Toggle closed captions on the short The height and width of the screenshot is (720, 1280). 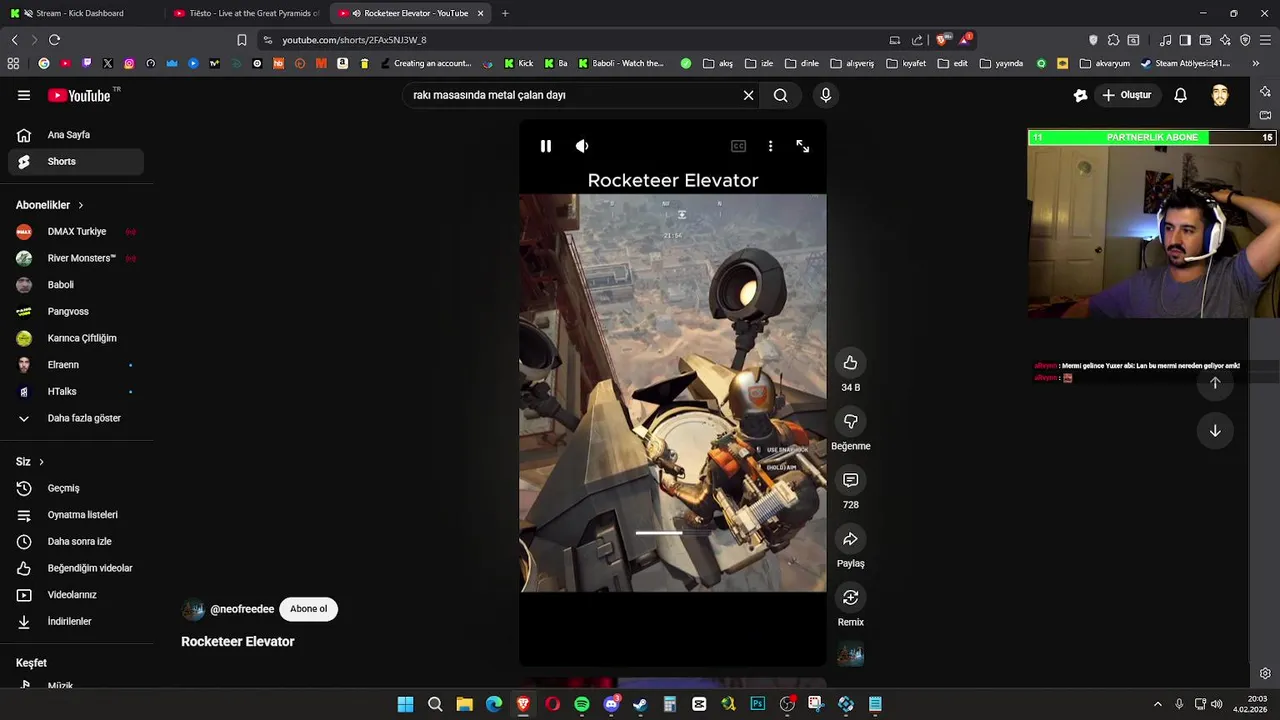738,146
